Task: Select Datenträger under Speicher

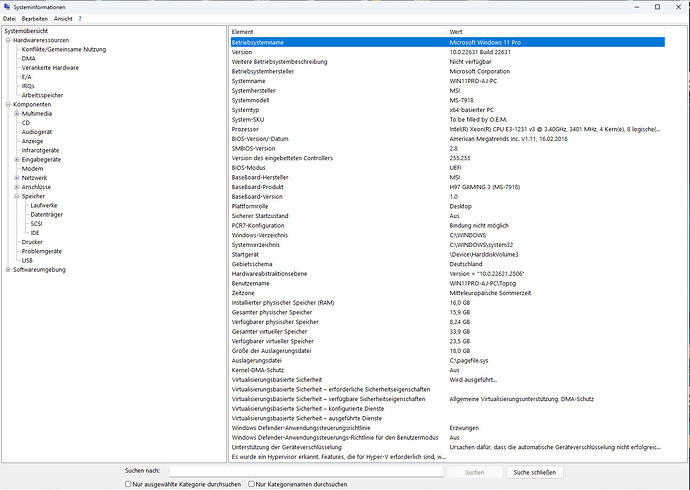Action: tap(47, 215)
